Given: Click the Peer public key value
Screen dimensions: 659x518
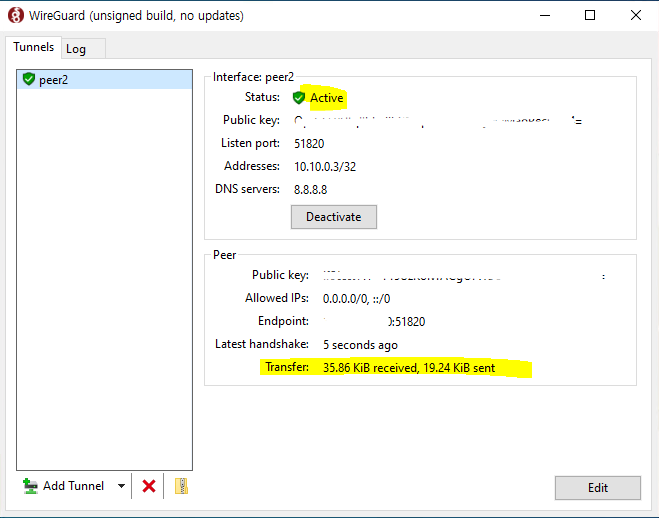Looking at the screenshot, I should pyautogui.click(x=464, y=276).
